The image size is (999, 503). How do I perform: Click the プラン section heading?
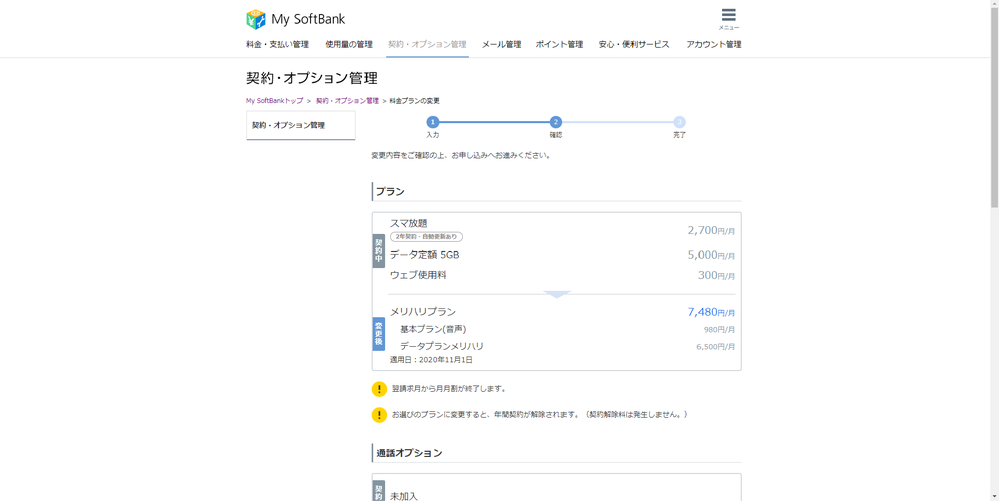390,192
